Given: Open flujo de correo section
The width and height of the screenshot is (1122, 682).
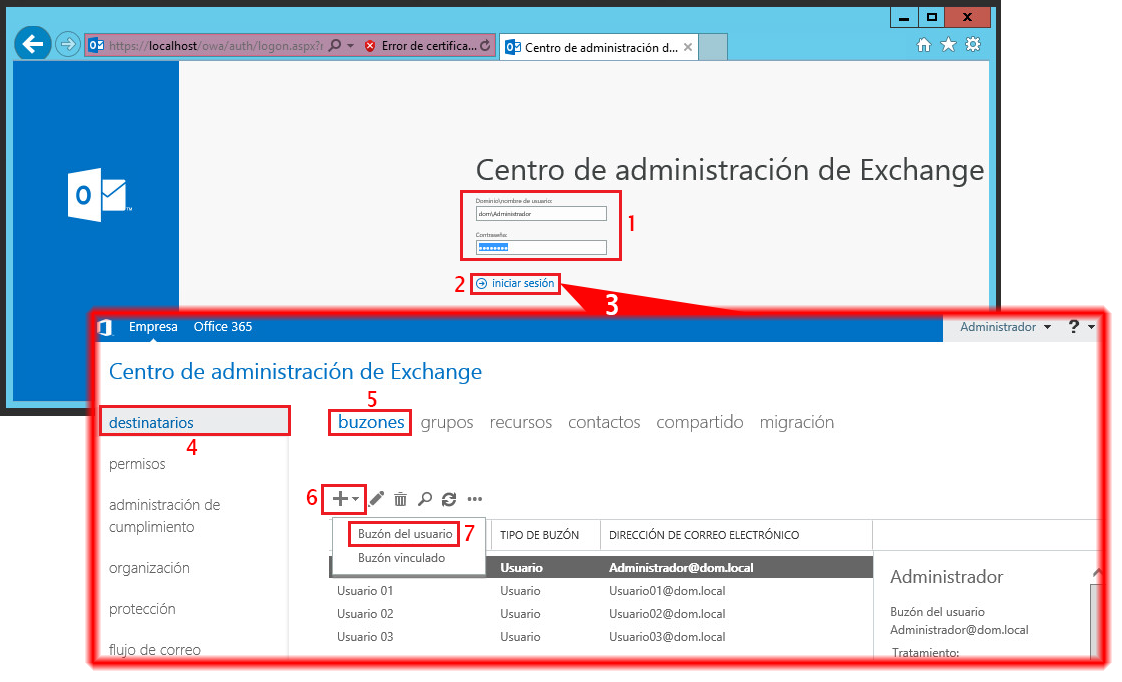Looking at the screenshot, I should [x=155, y=650].
